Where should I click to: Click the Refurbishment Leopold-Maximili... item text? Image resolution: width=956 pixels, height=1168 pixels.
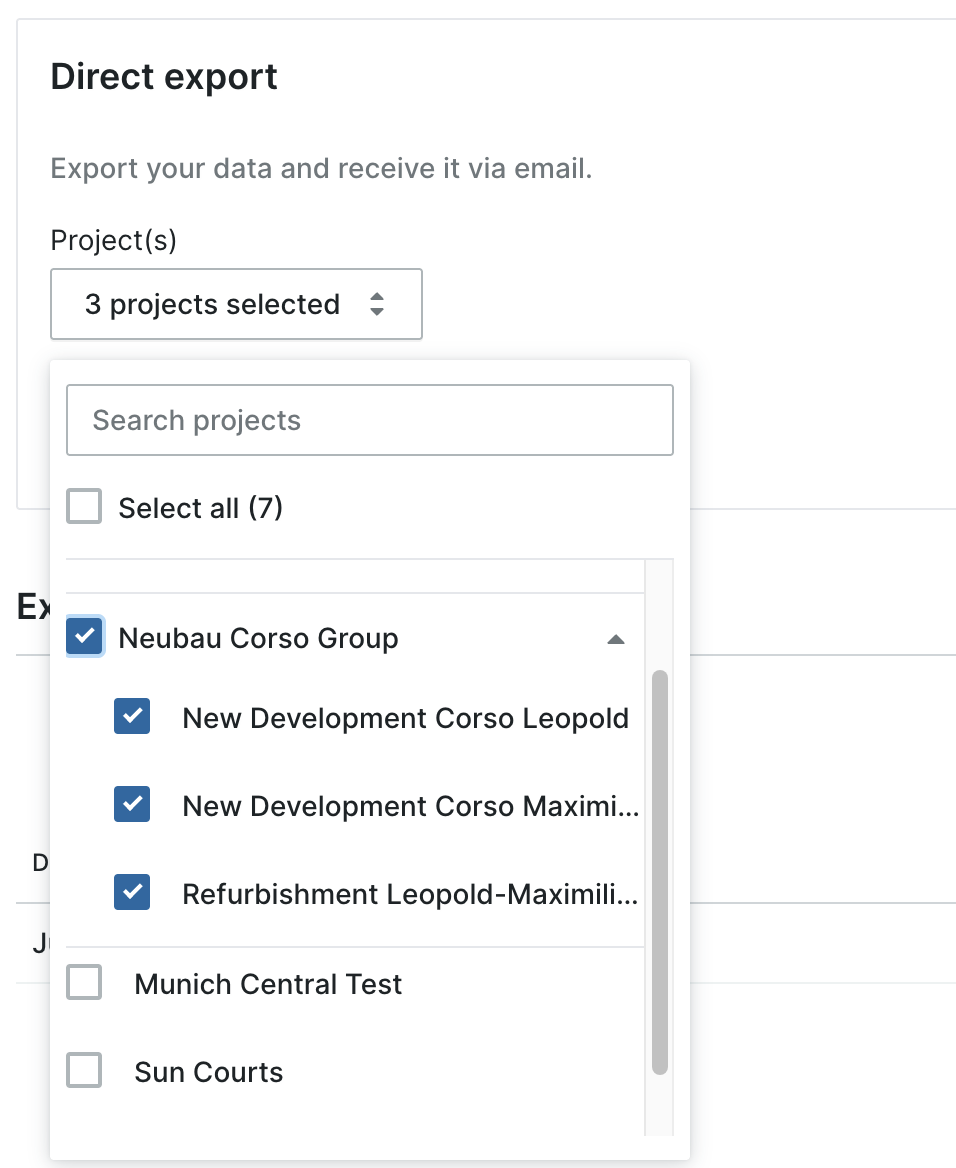click(x=410, y=893)
